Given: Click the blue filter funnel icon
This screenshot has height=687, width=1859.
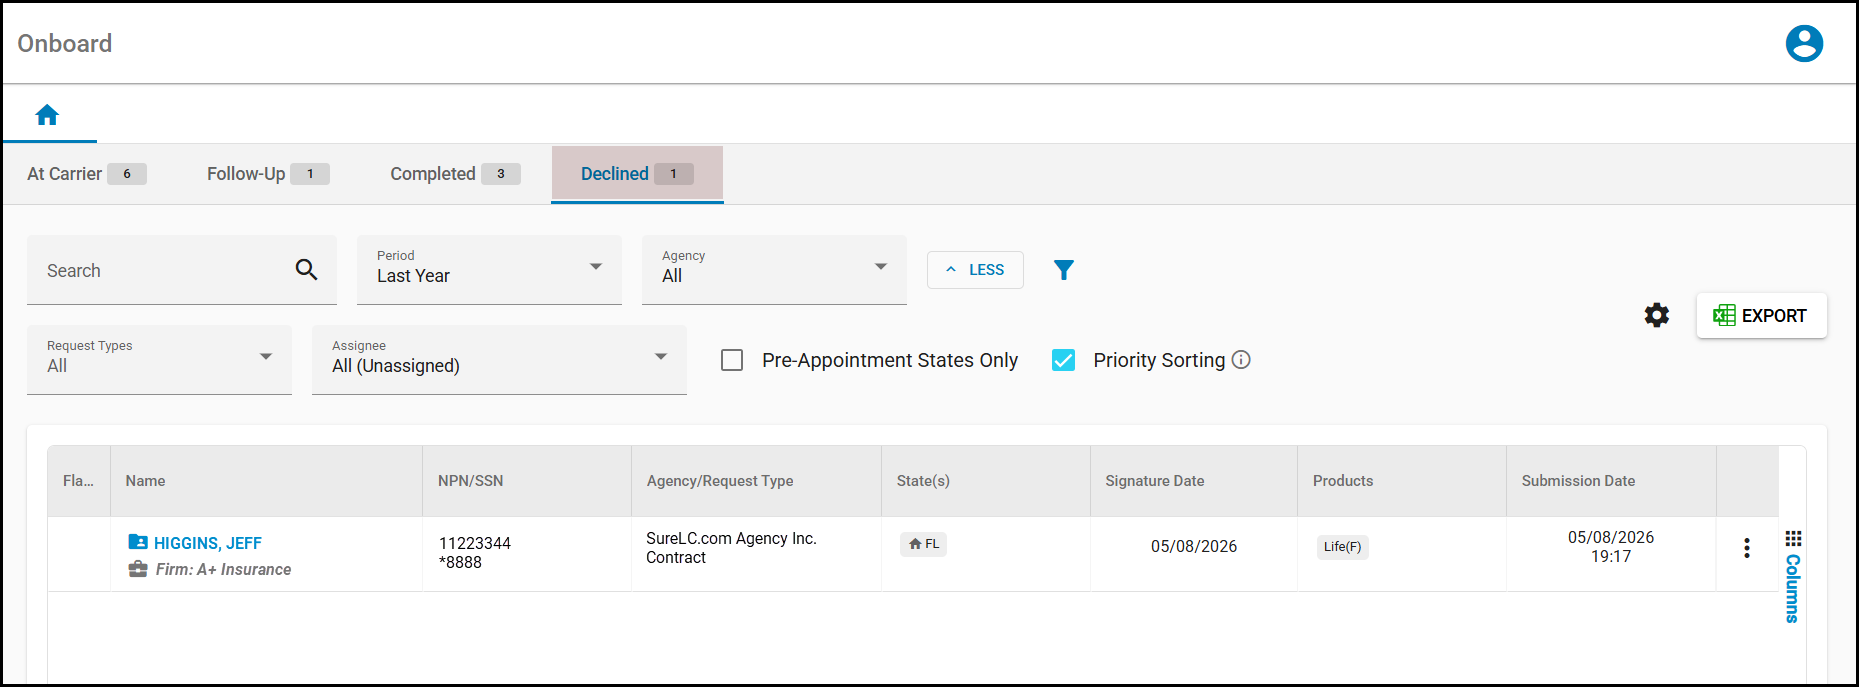Looking at the screenshot, I should click(1064, 270).
